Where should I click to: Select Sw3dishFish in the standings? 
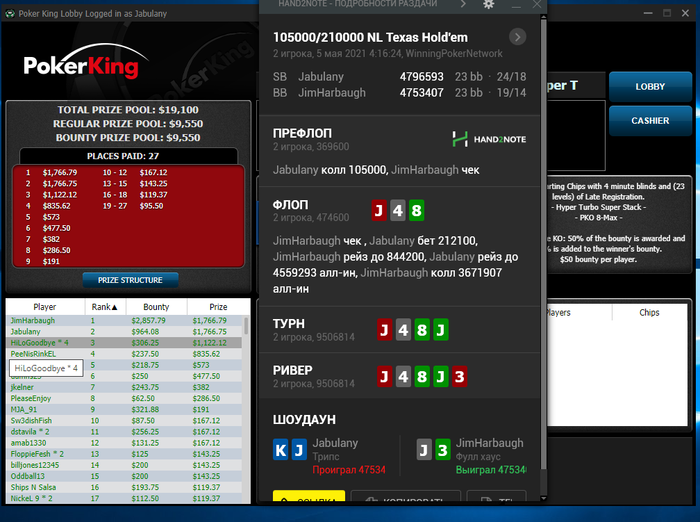[124, 421]
